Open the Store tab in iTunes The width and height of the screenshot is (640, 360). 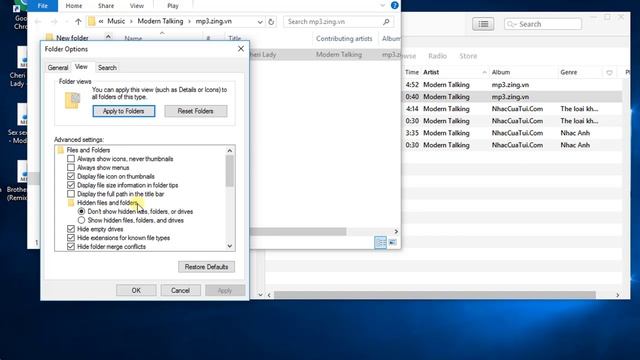[x=468, y=56]
